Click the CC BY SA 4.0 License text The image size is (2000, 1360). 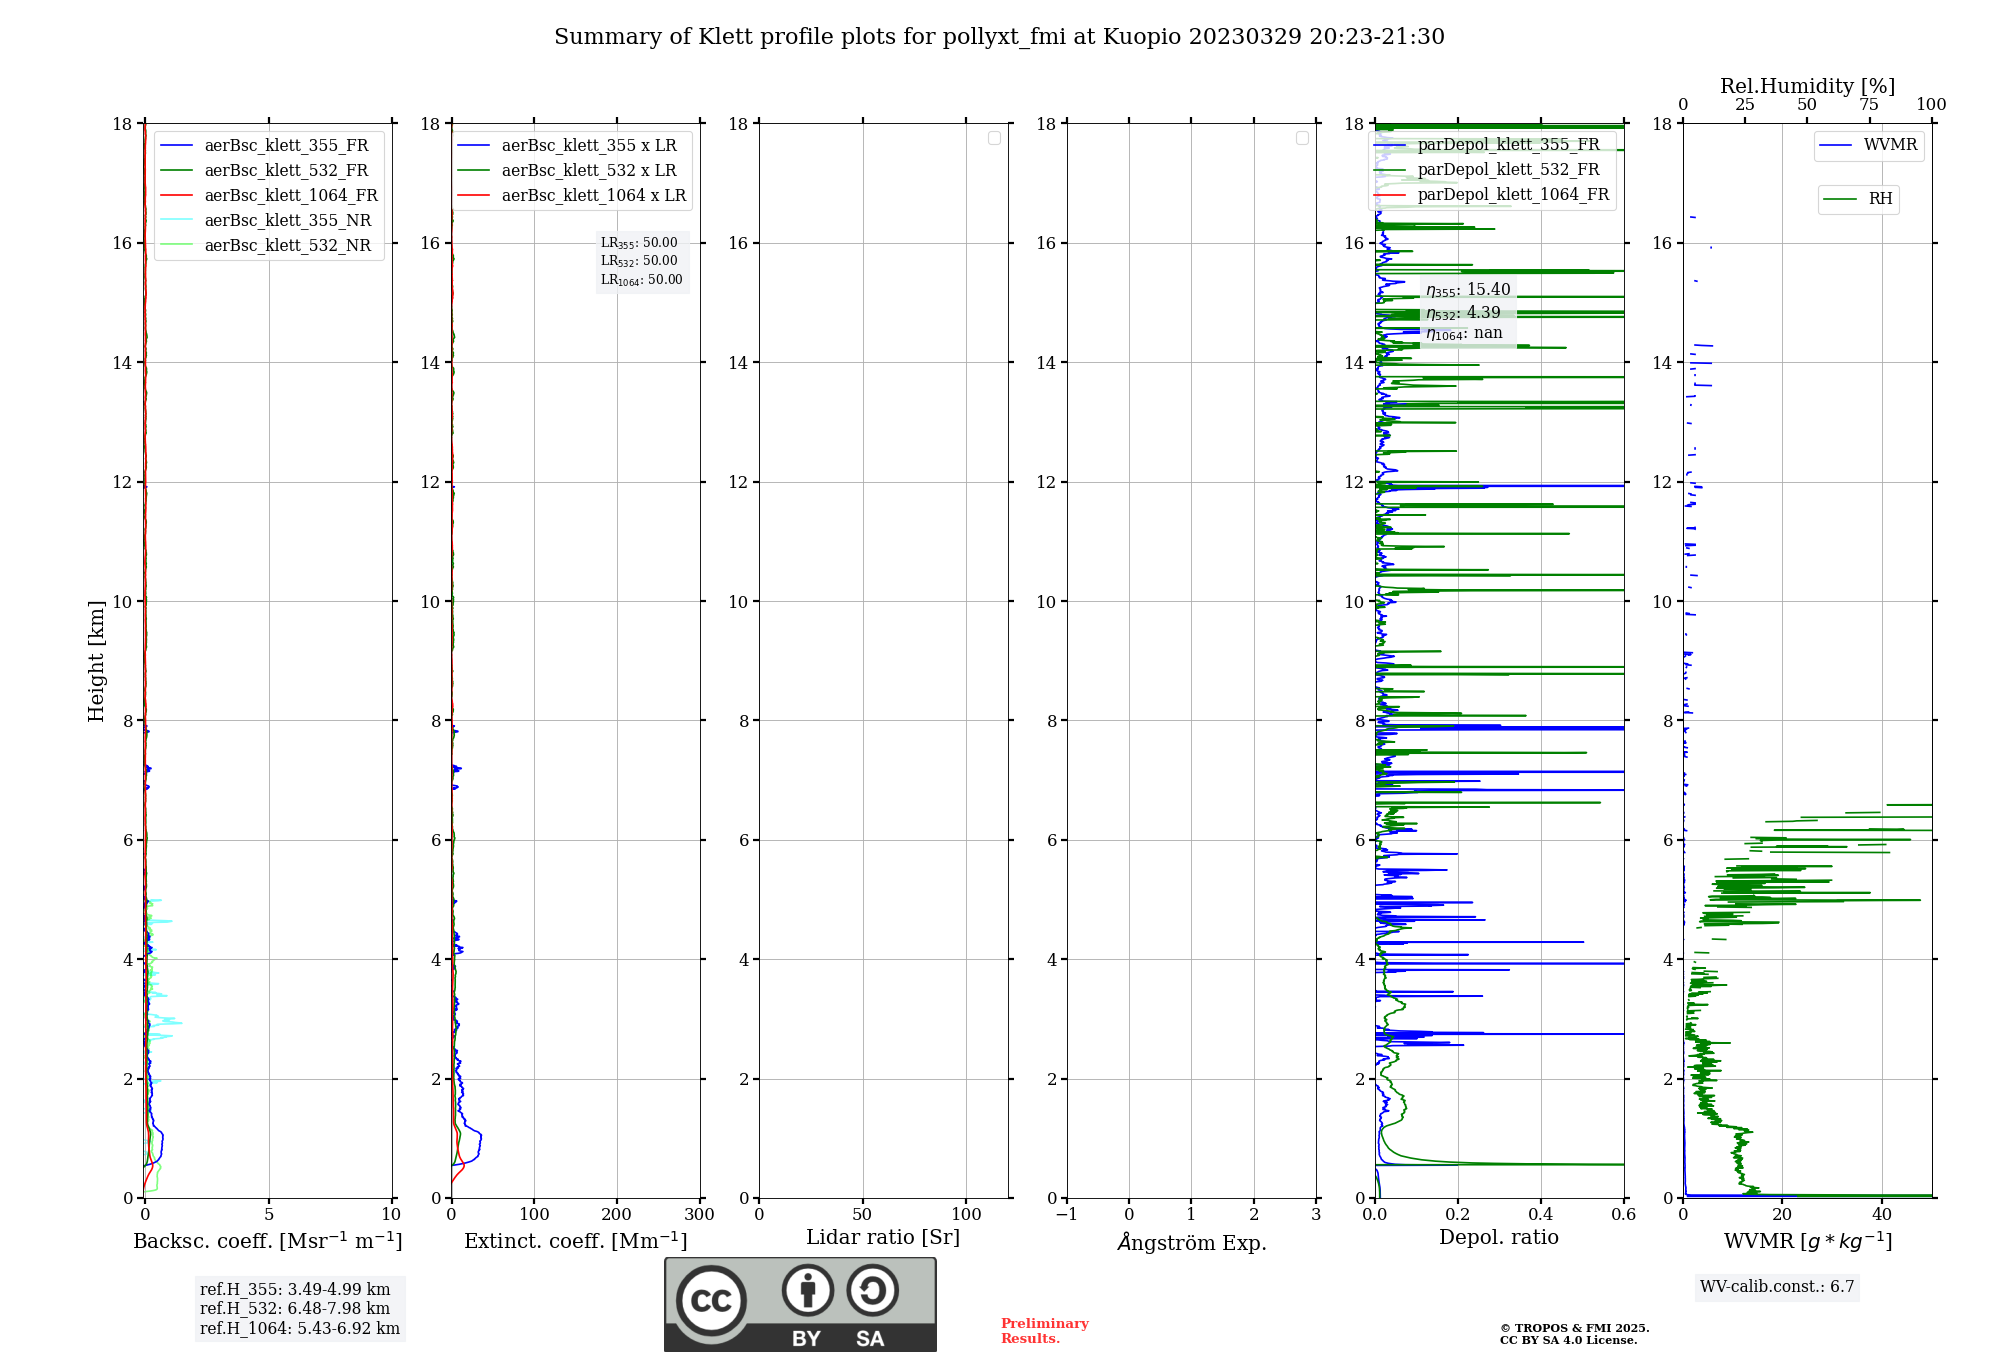(1568, 1340)
